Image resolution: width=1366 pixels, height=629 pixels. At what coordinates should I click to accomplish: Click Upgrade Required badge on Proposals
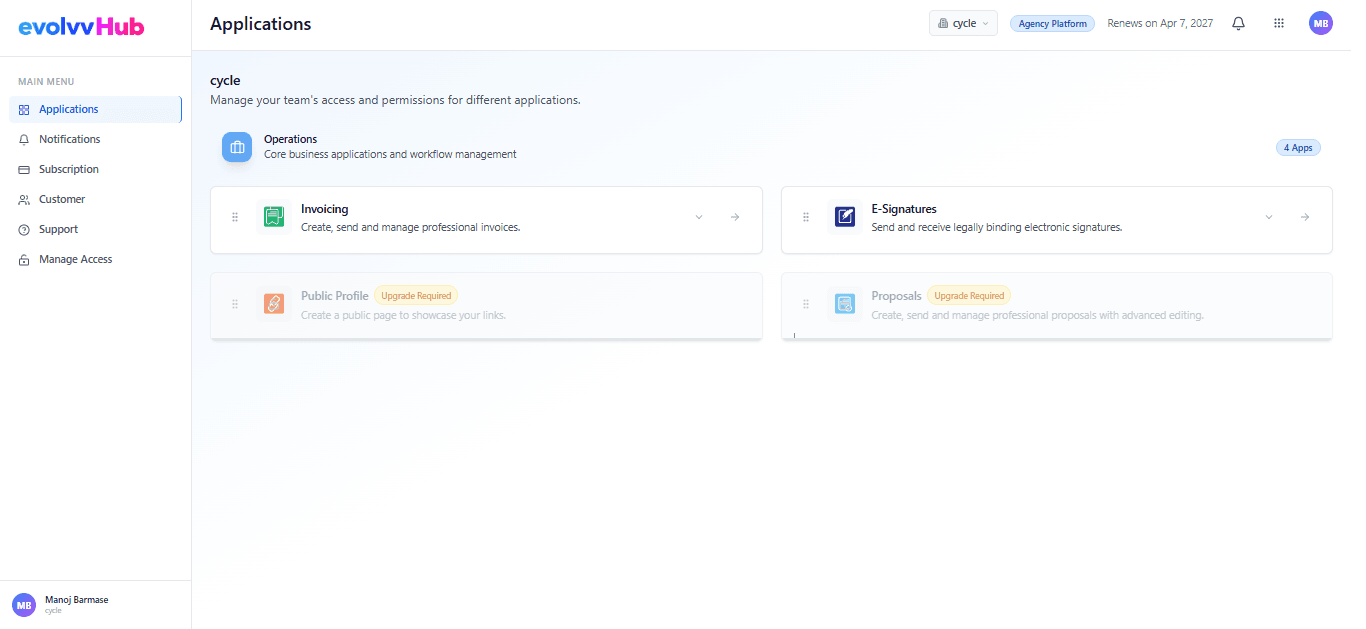pyautogui.click(x=968, y=296)
